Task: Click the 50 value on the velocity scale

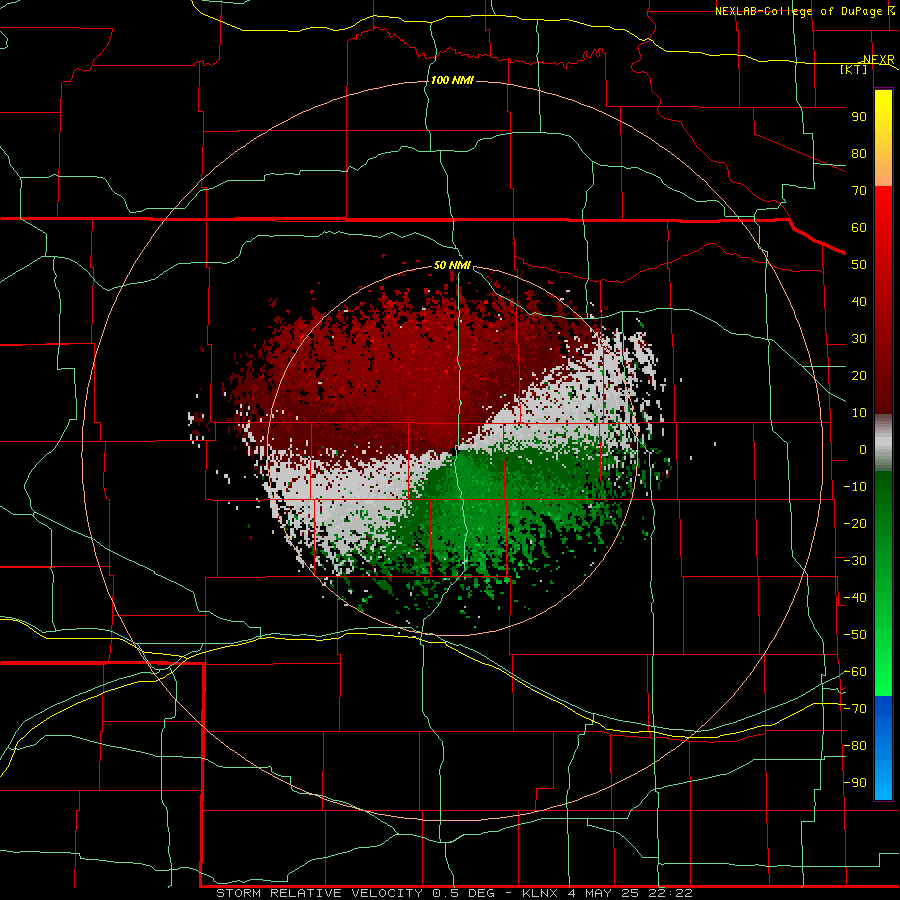Action: (859, 265)
